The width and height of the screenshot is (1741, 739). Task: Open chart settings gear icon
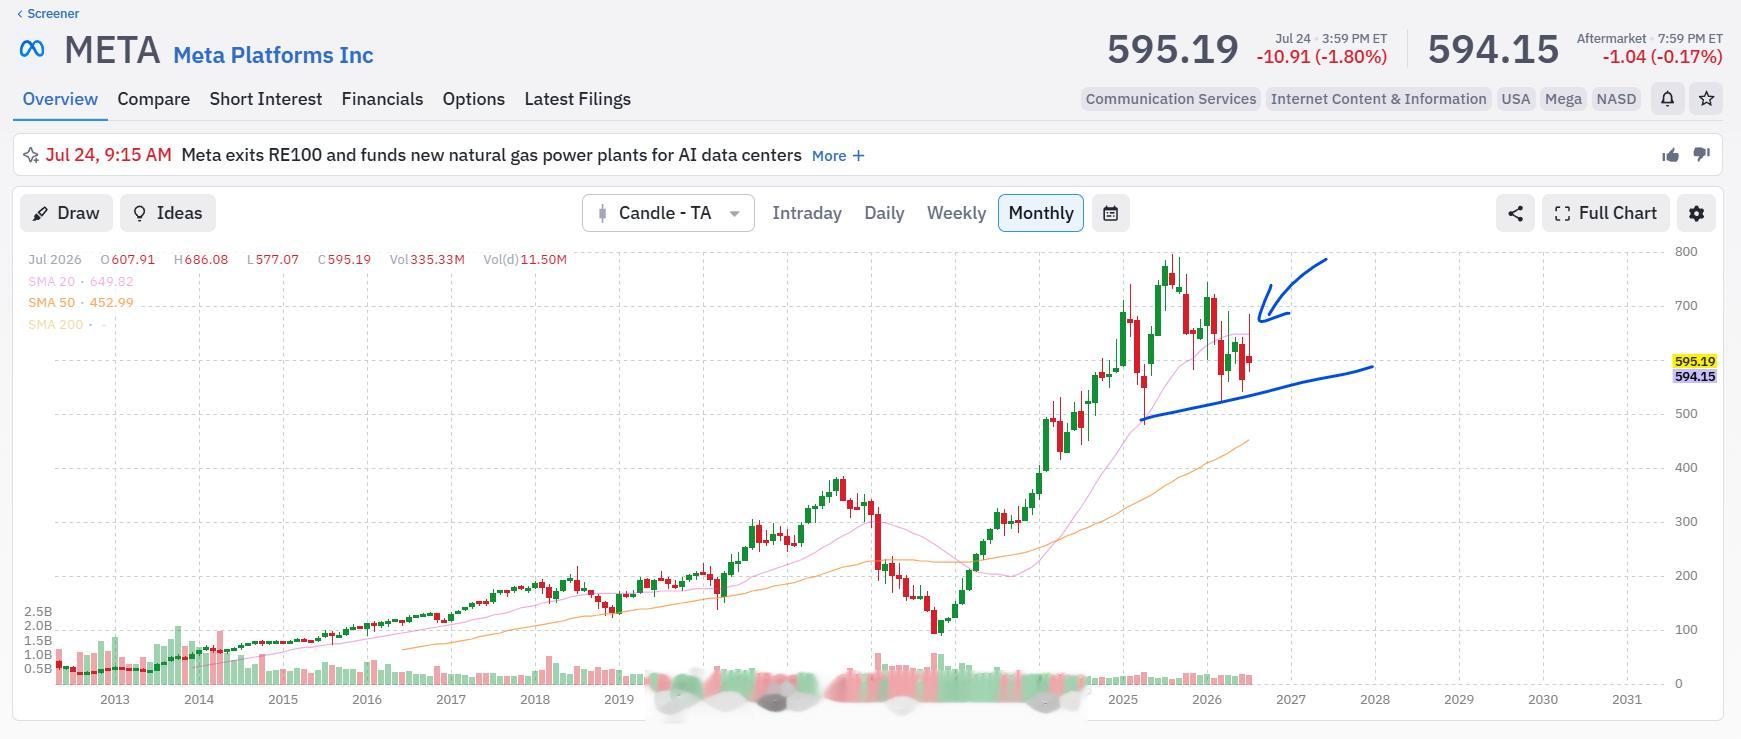pos(1696,213)
